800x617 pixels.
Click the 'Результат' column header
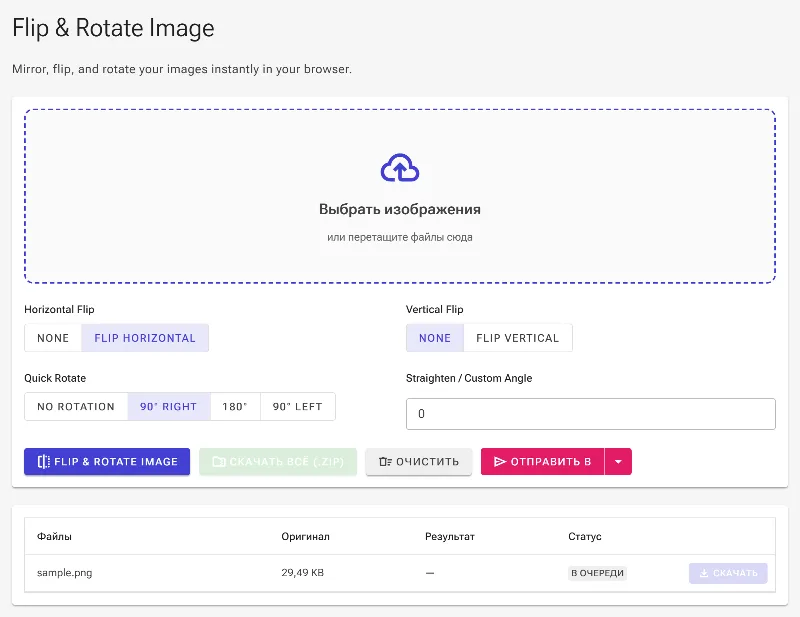tap(449, 536)
